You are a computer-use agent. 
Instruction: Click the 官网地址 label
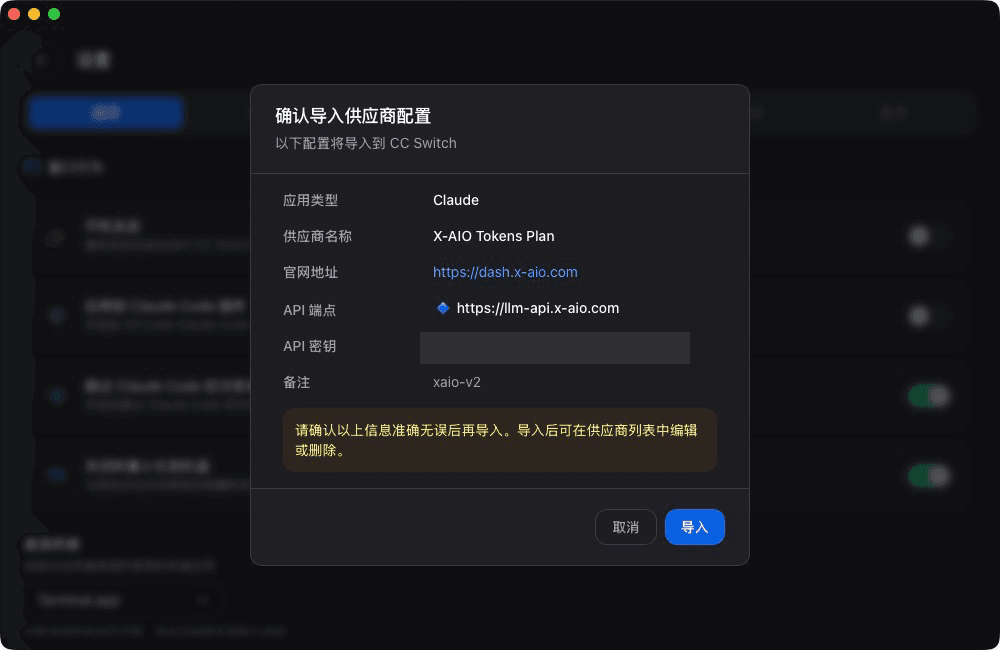[311, 272]
